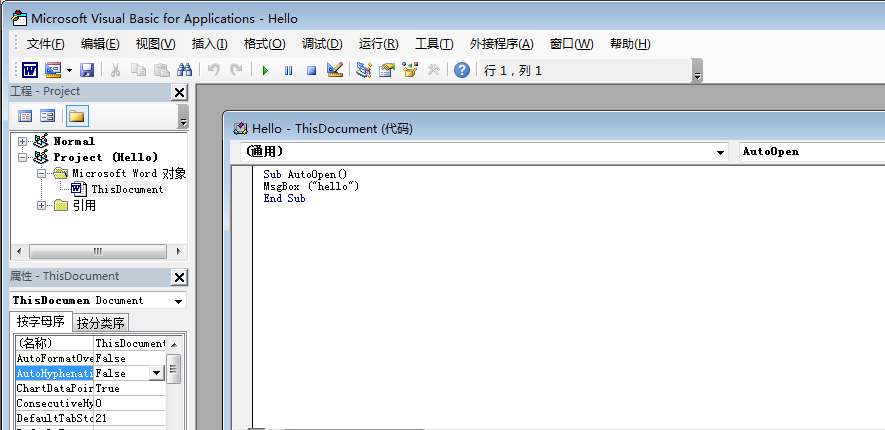Open the 编辑(E) menu

[x=100, y=44]
